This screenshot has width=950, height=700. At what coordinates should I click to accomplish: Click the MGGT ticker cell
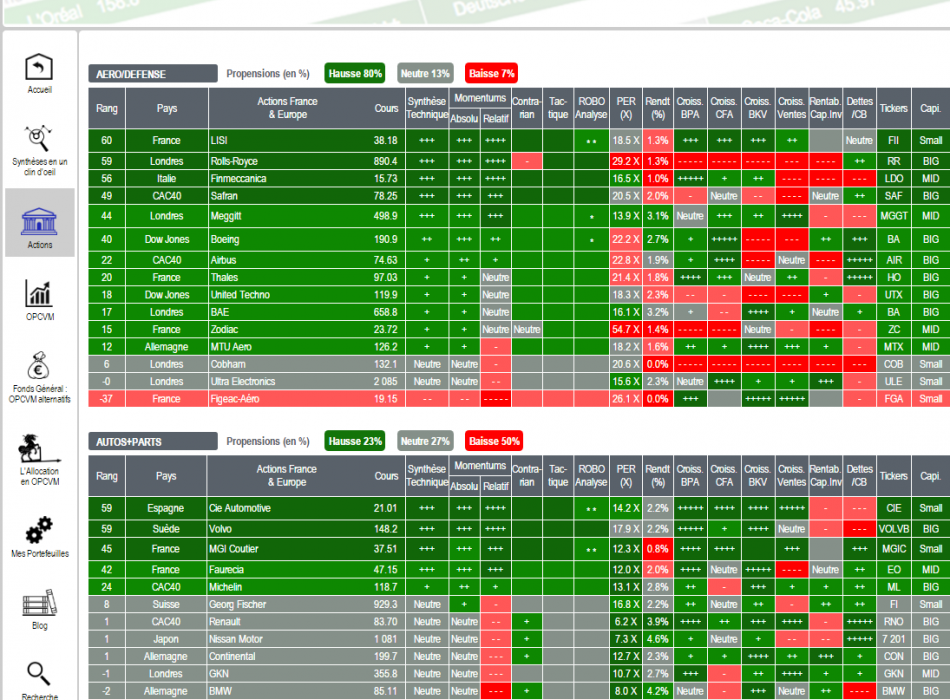894,216
